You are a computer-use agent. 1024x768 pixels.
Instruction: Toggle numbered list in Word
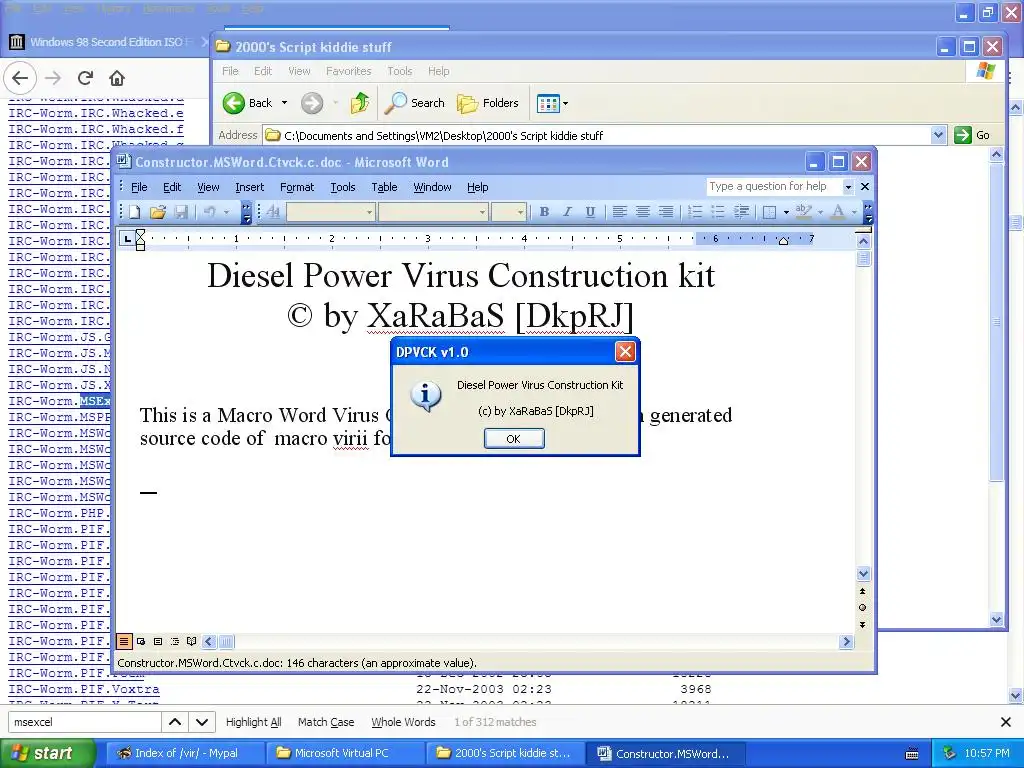pyautogui.click(x=695, y=212)
